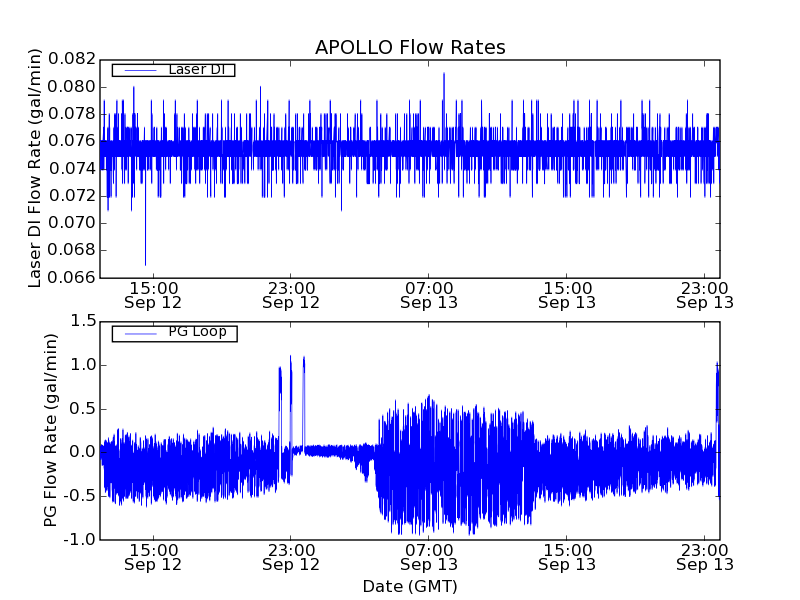Select the "Laser DI" legend label
This screenshot has height=600, width=800.
196,69
